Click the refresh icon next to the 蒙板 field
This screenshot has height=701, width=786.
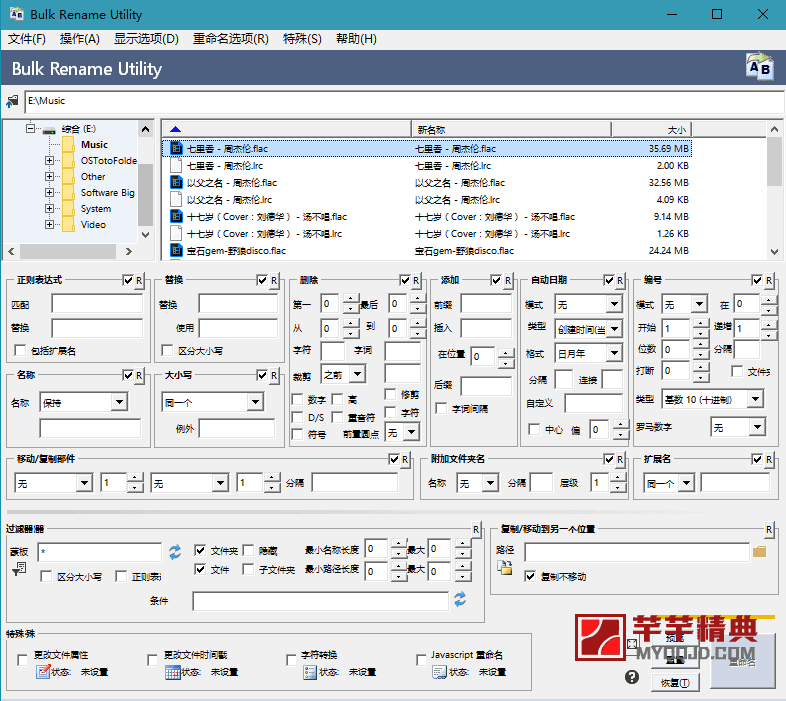click(x=174, y=552)
